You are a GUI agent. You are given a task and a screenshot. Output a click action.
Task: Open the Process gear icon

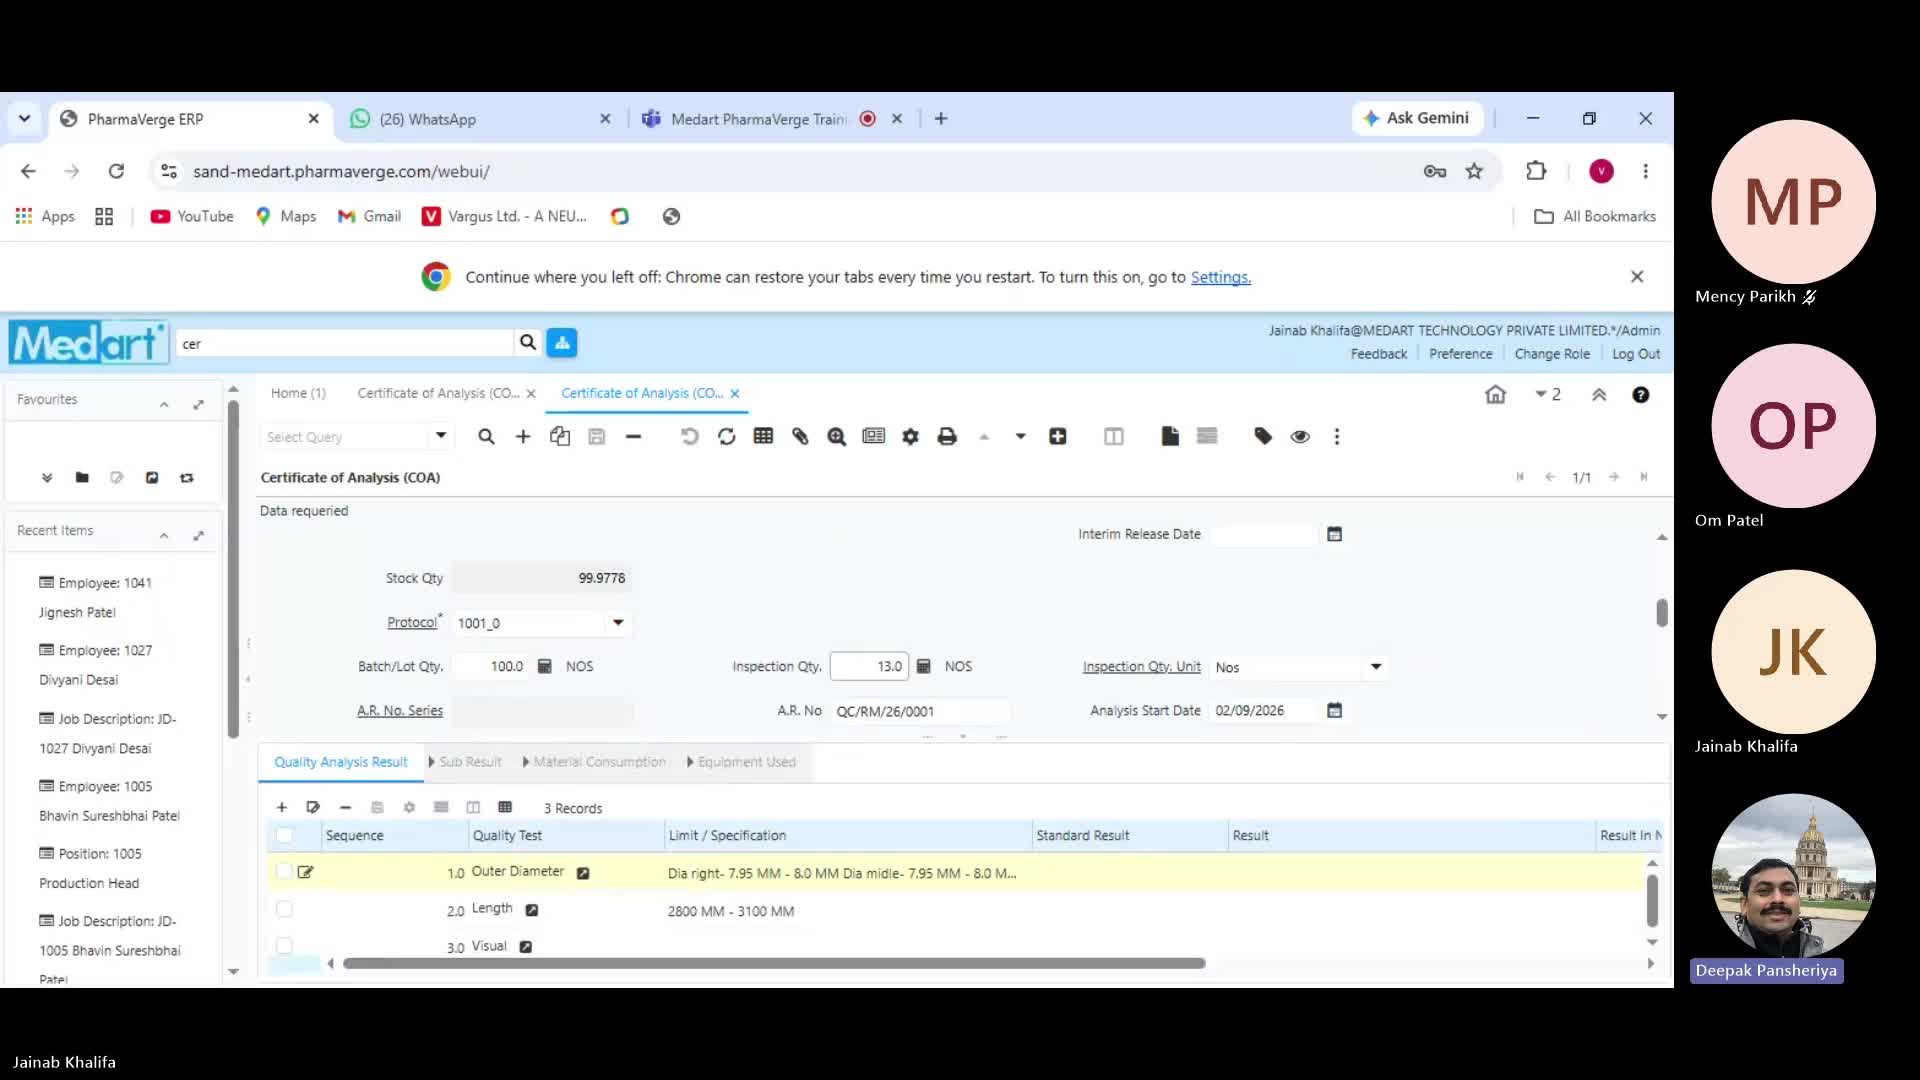click(x=910, y=437)
